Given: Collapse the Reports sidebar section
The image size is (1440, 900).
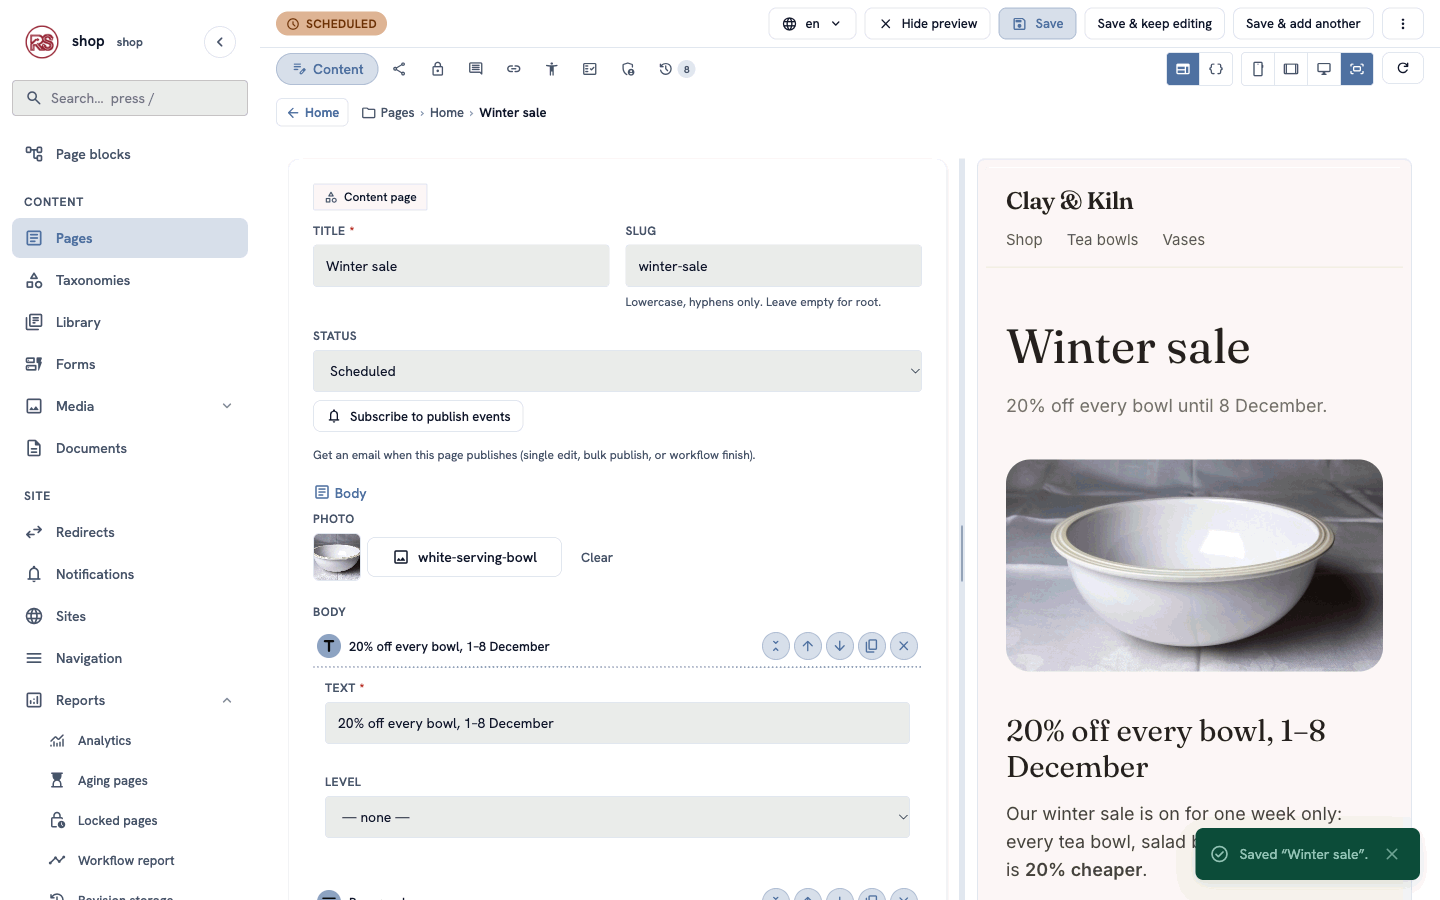Looking at the screenshot, I should [227, 700].
